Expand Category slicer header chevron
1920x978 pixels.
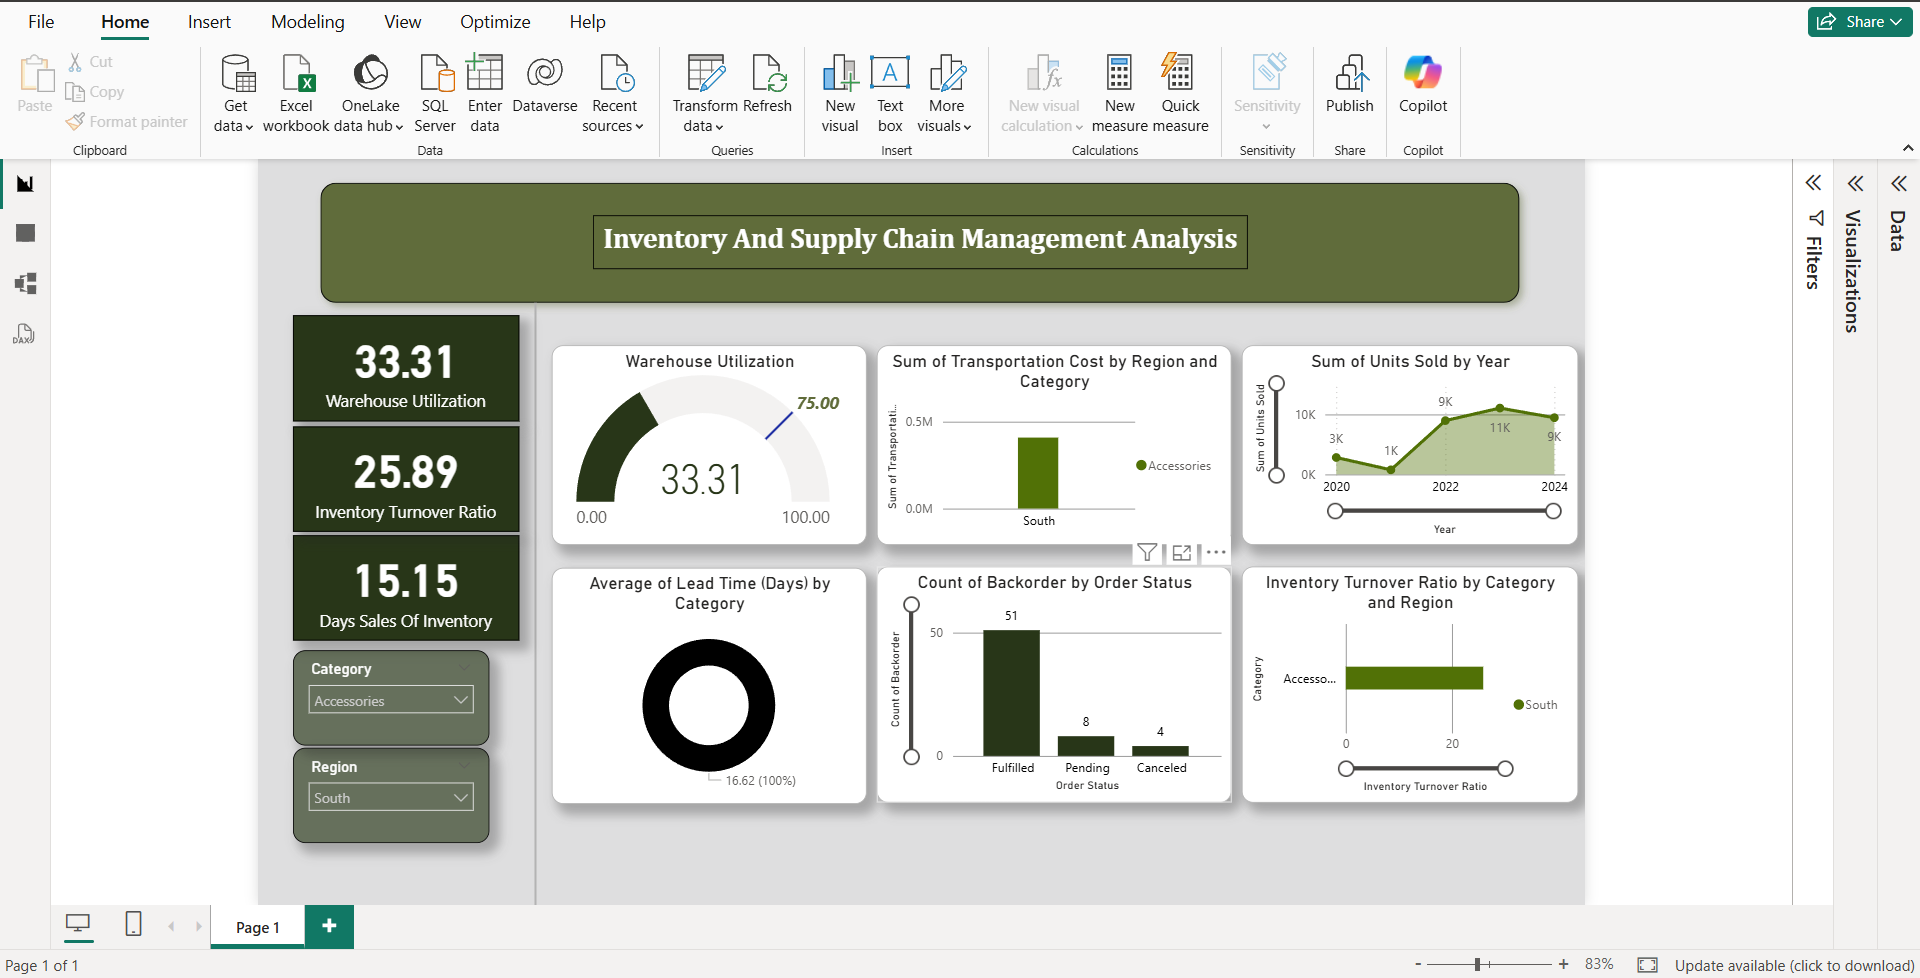click(463, 668)
